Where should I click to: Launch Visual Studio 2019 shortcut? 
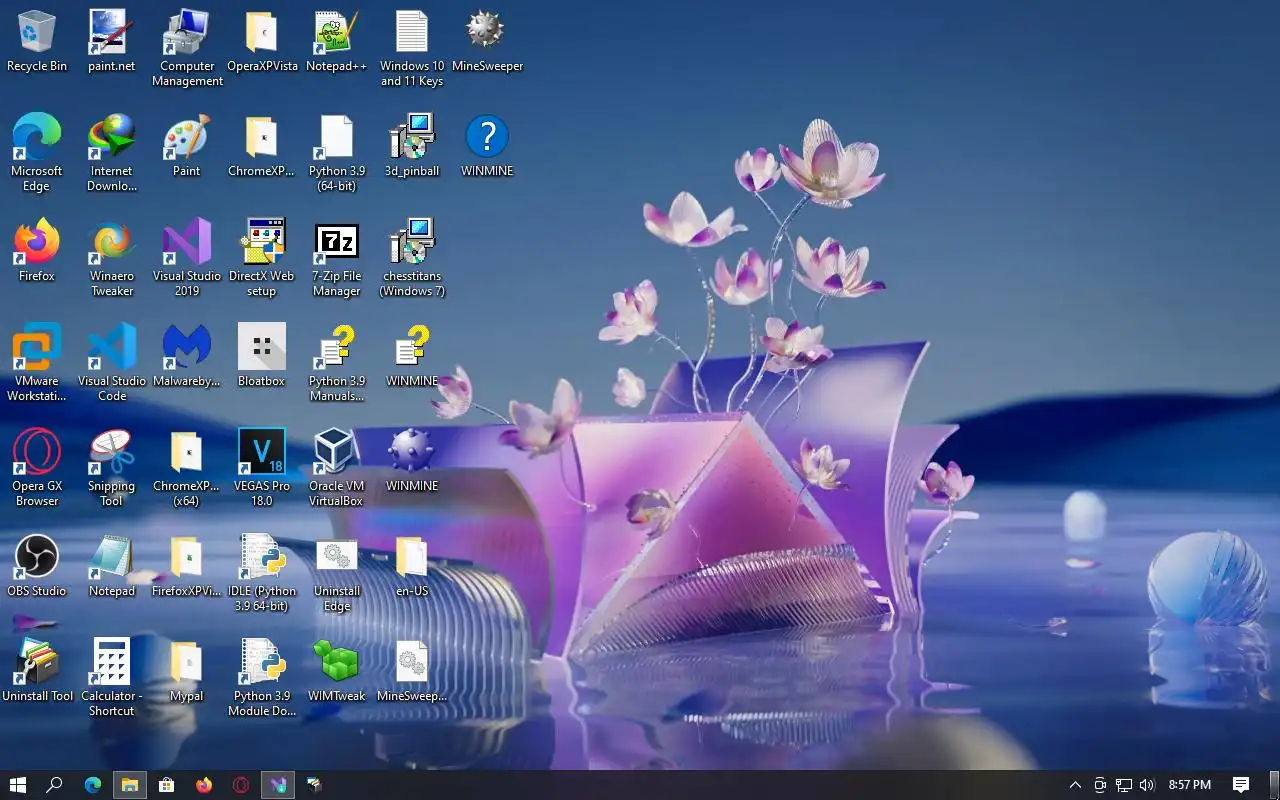coord(187,258)
